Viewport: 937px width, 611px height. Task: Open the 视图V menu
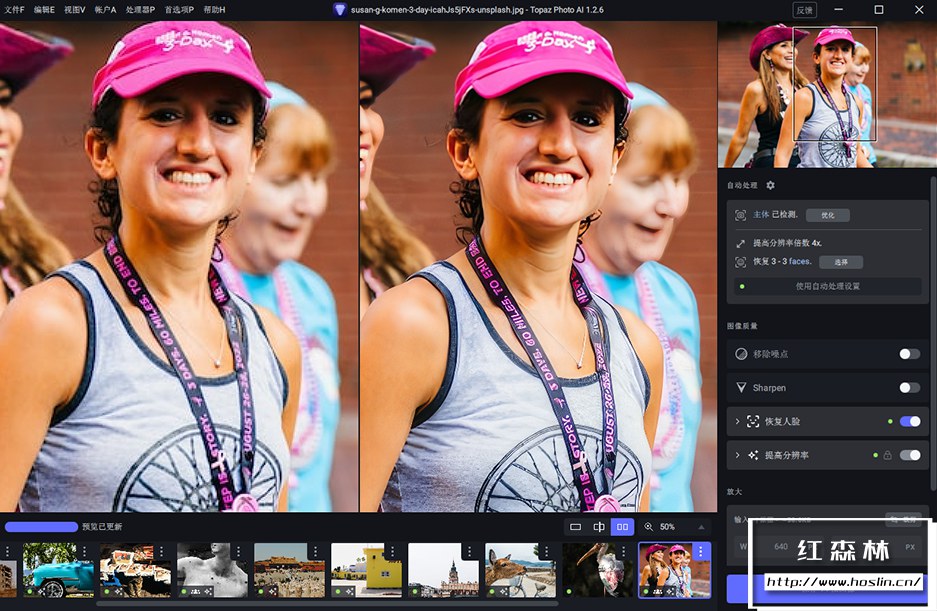pyautogui.click(x=75, y=10)
